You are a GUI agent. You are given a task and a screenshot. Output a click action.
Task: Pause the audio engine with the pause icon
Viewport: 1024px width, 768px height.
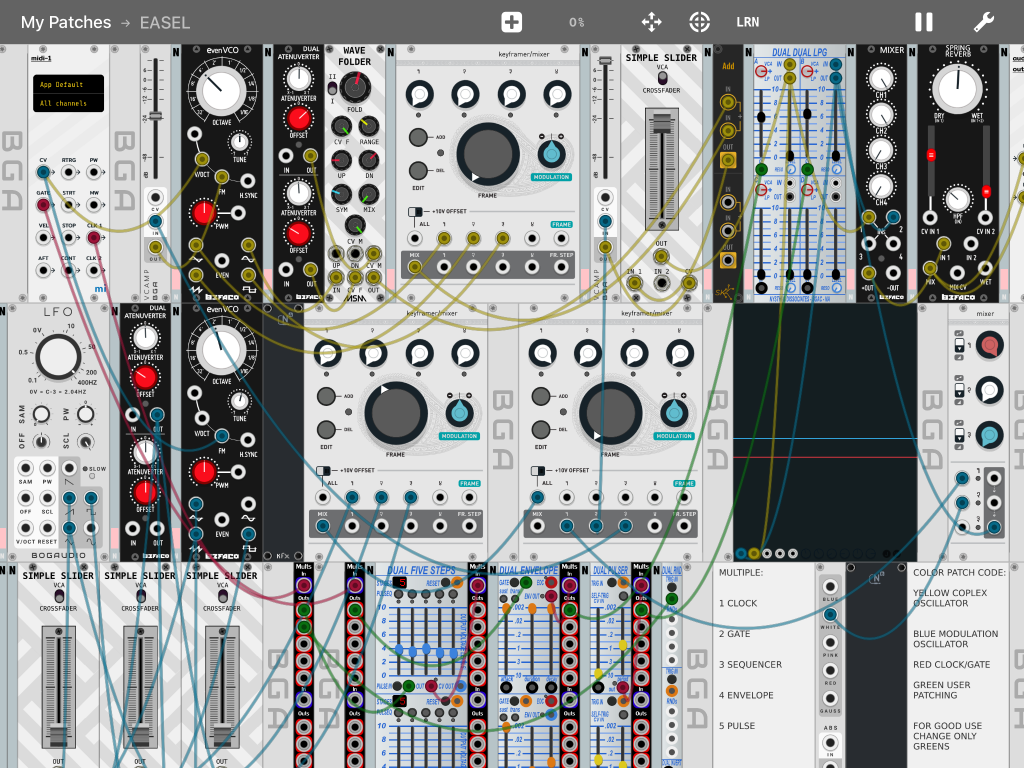[923, 22]
